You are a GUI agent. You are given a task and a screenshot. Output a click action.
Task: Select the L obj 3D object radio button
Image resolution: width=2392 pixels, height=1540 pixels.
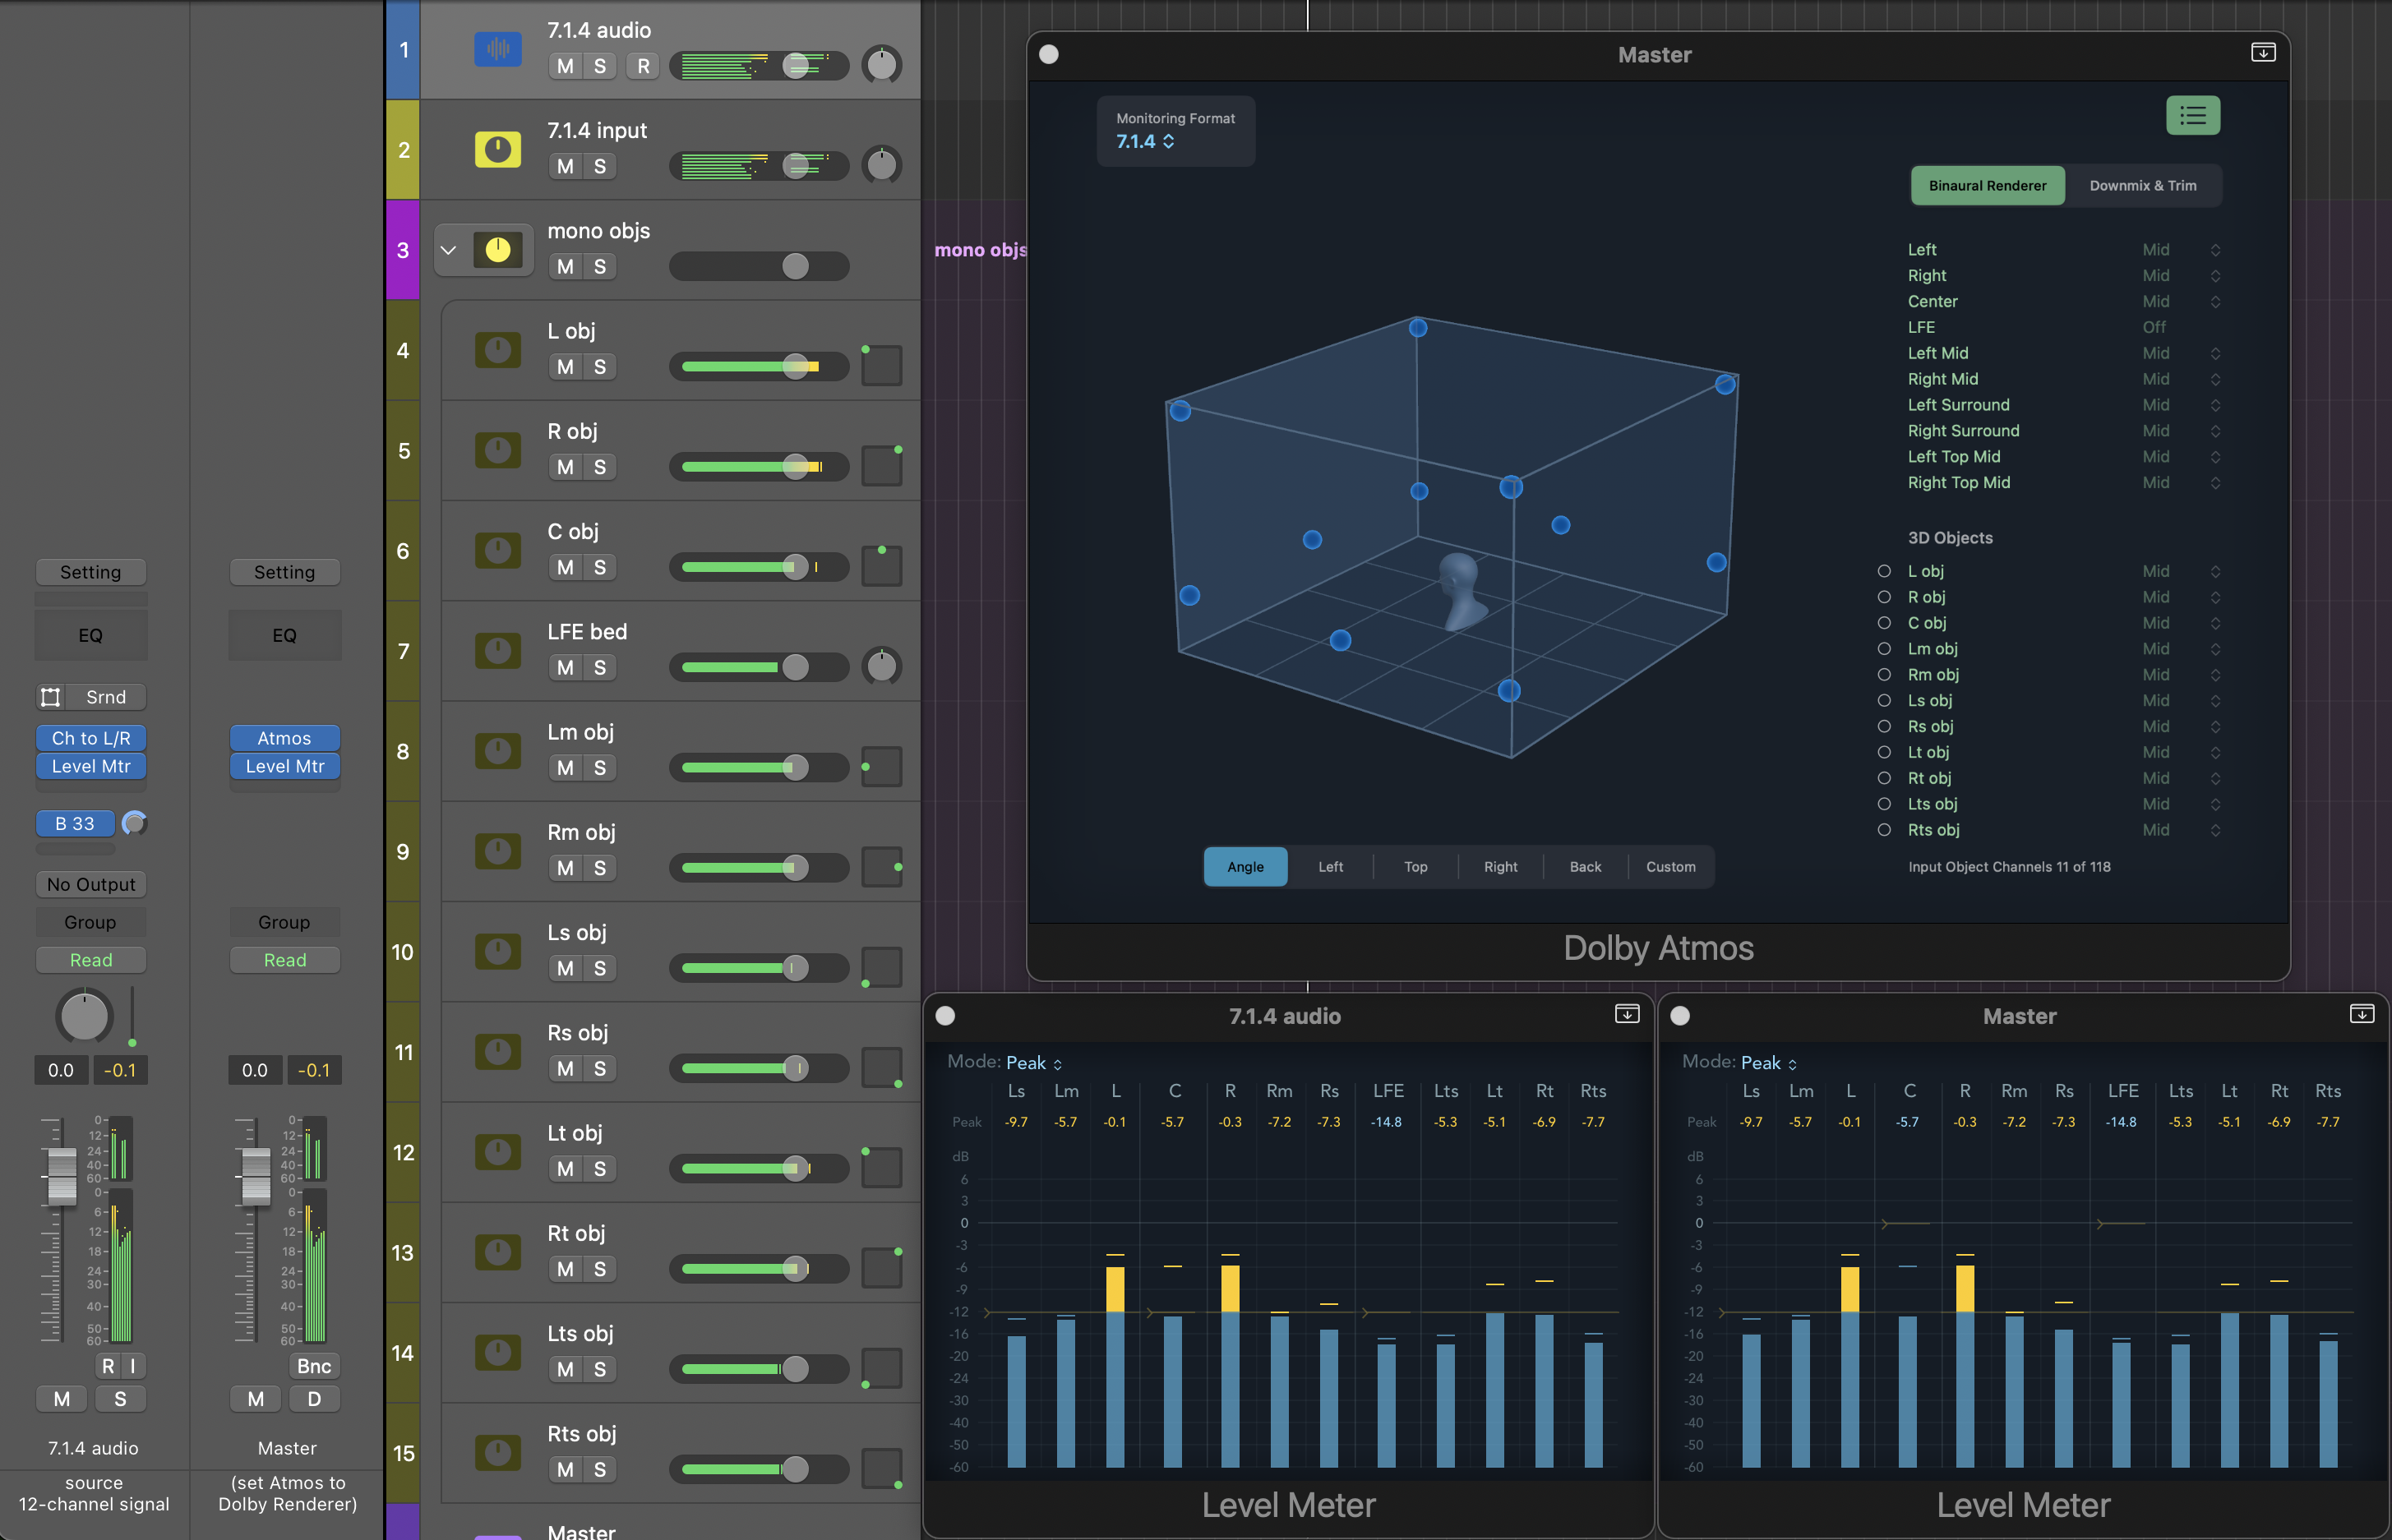(x=1884, y=571)
